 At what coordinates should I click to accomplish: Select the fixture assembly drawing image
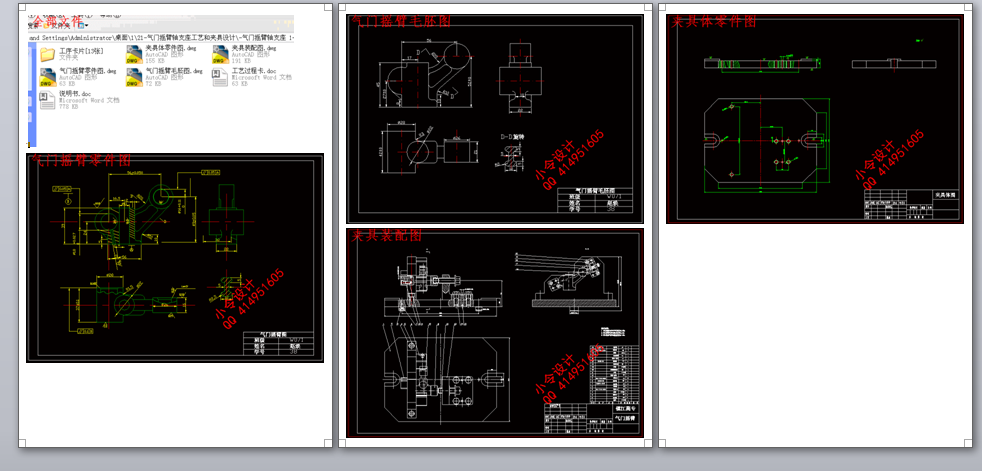point(495,333)
